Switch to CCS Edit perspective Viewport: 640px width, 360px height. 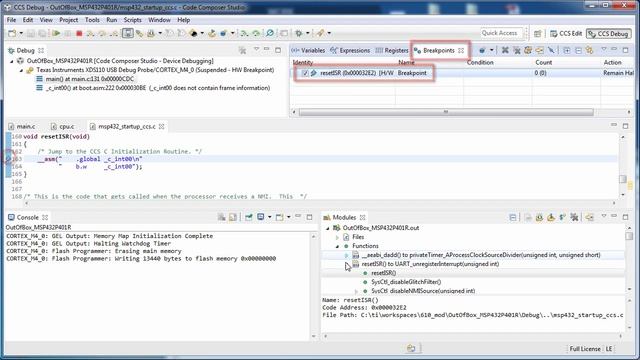click(566, 33)
